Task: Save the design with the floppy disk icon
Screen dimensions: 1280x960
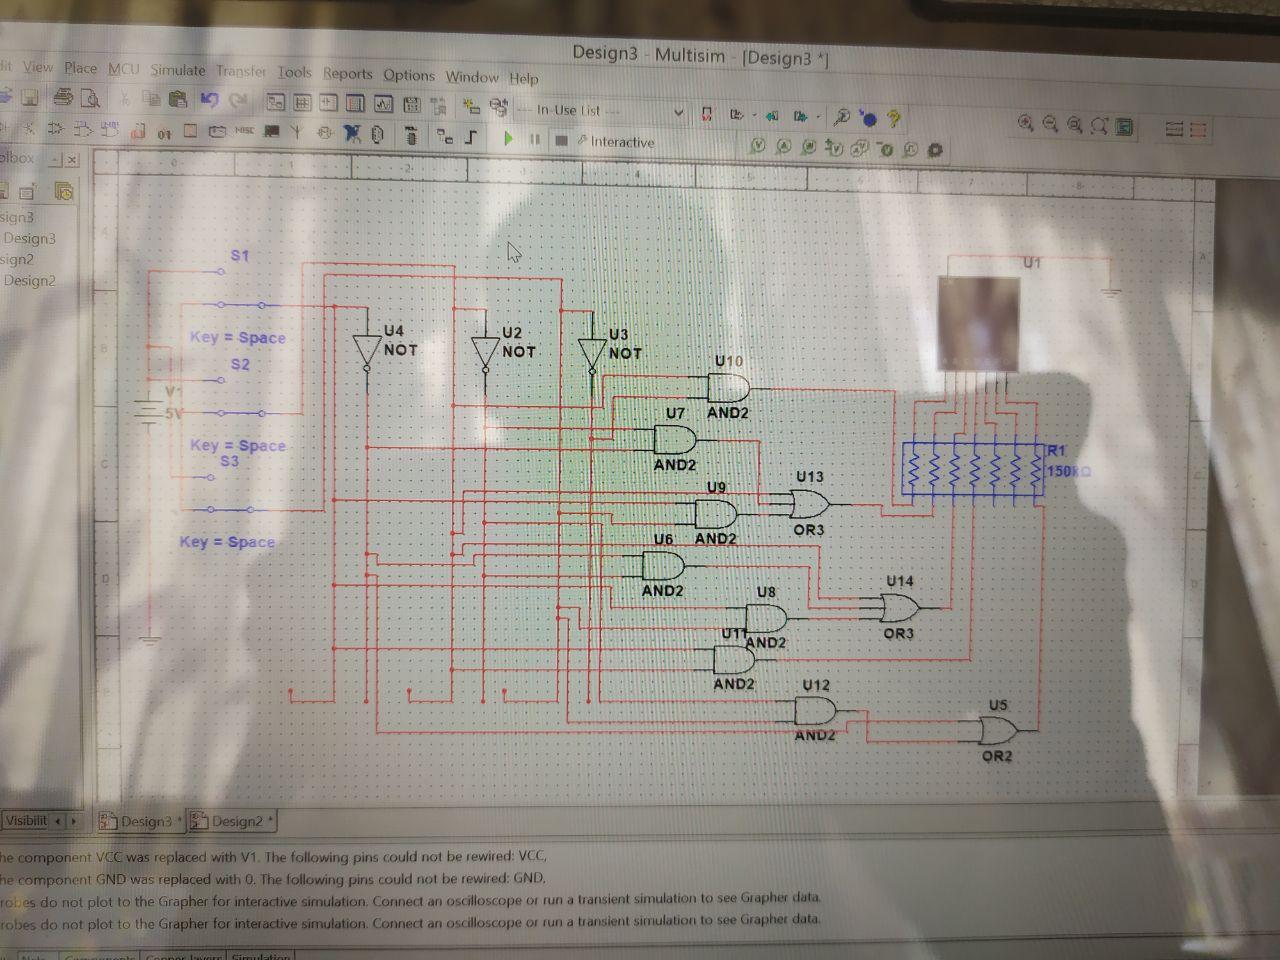Action: pos(30,97)
